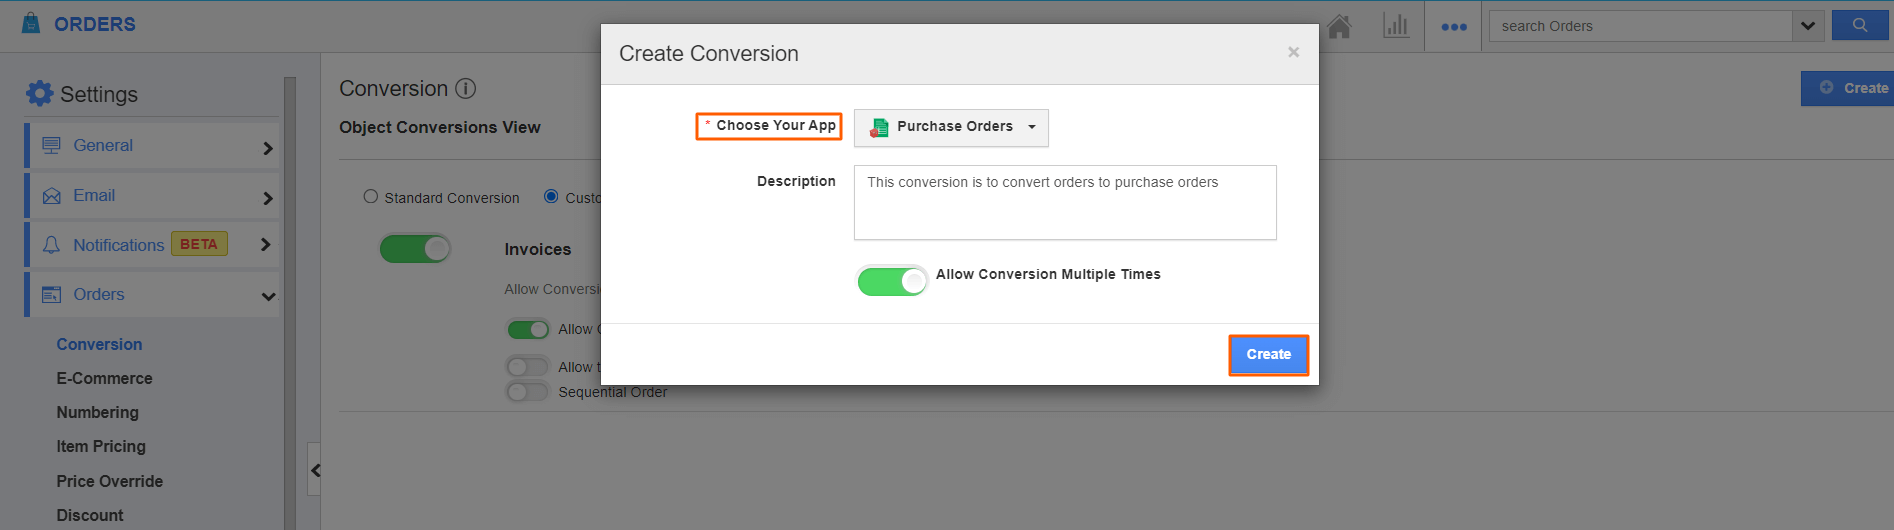Click the three-dot more options icon
This screenshot has height=530, width=1894.
1453,27
